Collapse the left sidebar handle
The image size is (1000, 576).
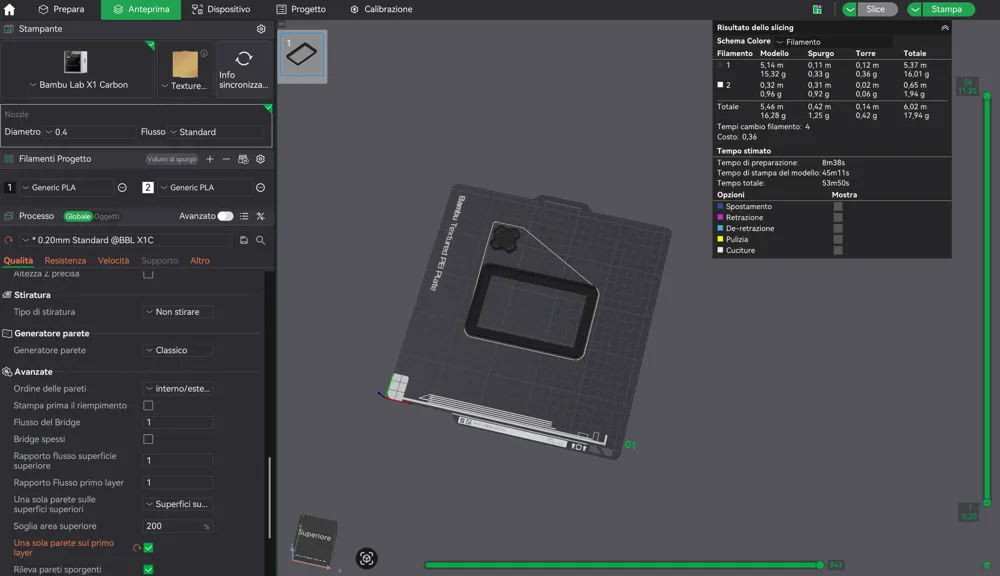coord(281,24)
